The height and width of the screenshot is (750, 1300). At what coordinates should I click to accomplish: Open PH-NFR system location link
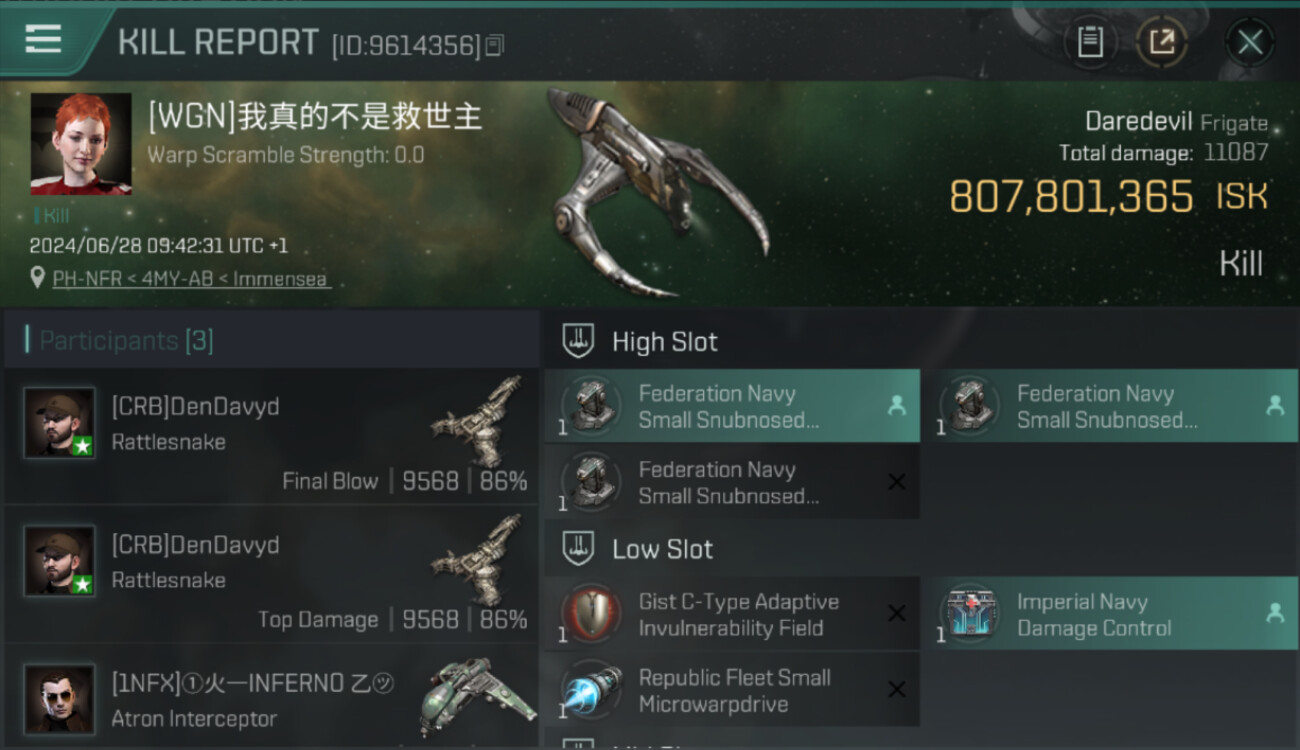(x=79, y=279)
